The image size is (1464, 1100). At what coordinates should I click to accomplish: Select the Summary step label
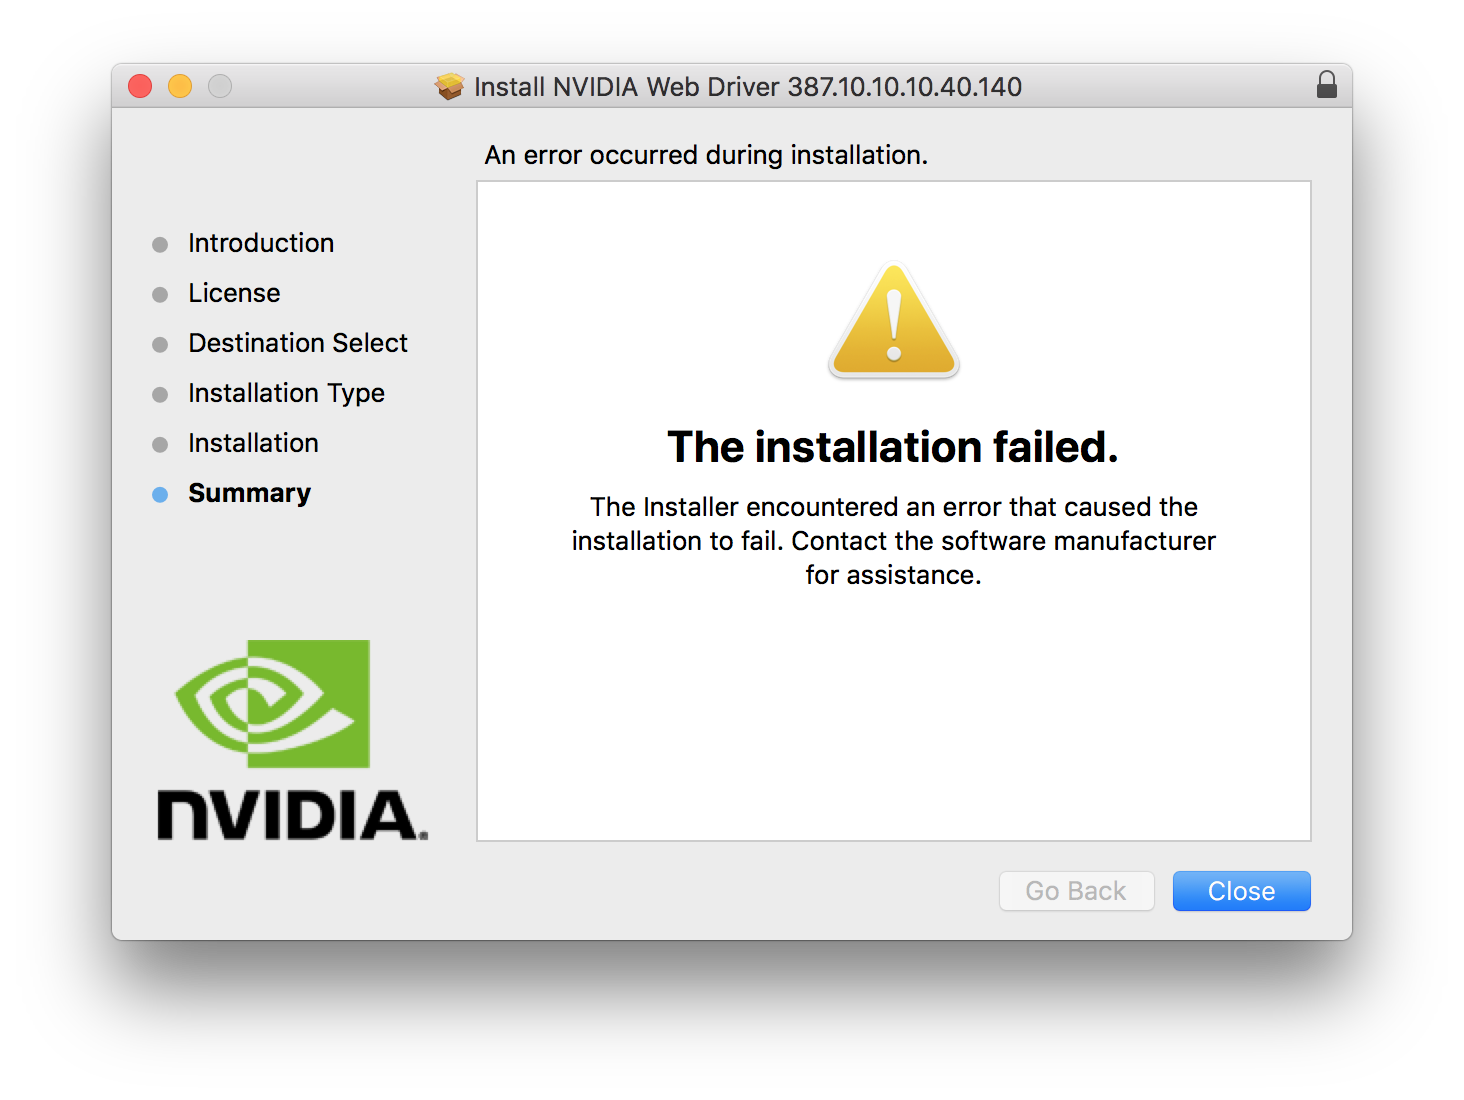point(249,494)
